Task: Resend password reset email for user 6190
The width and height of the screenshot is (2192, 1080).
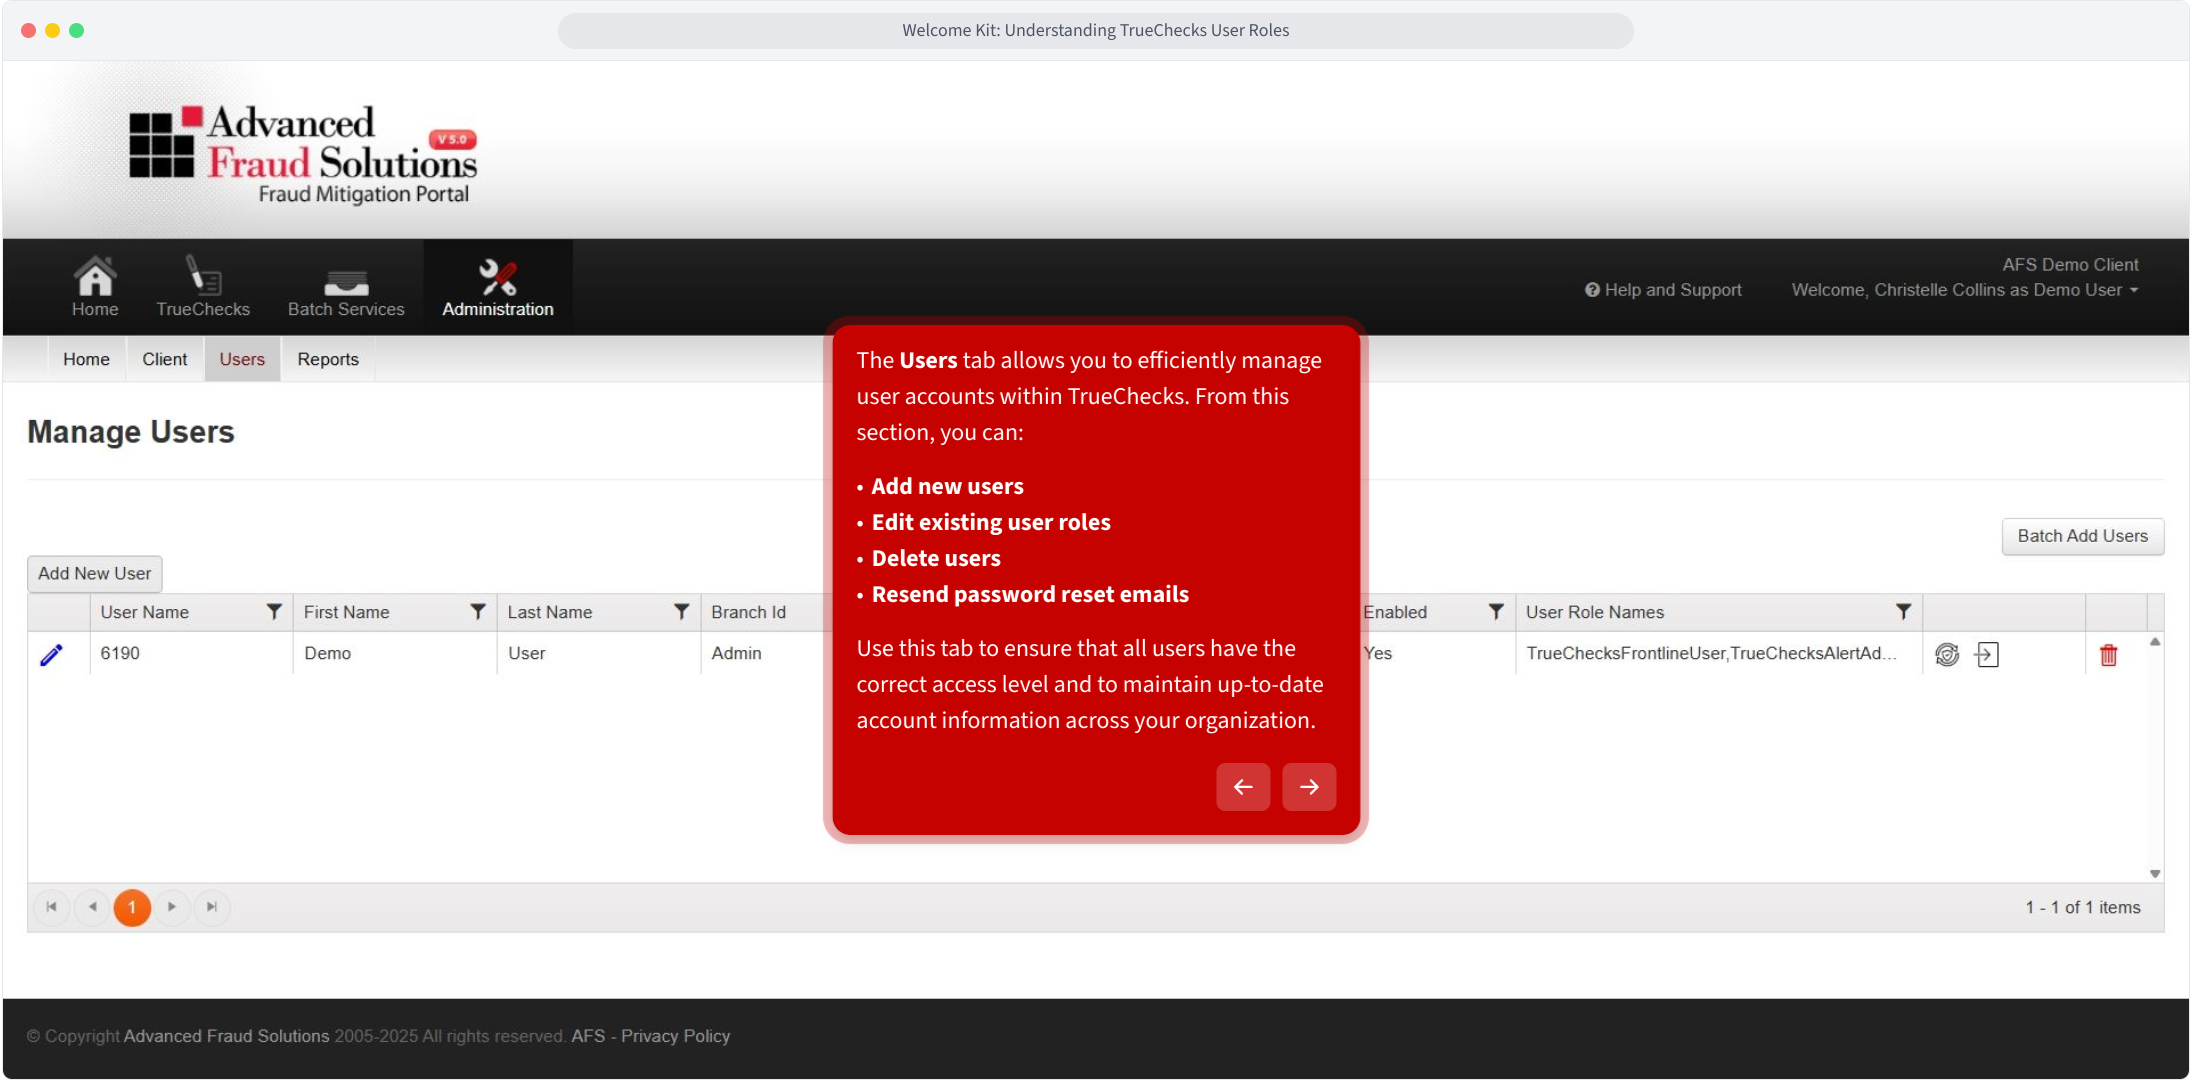Action: click(1947, 655)
